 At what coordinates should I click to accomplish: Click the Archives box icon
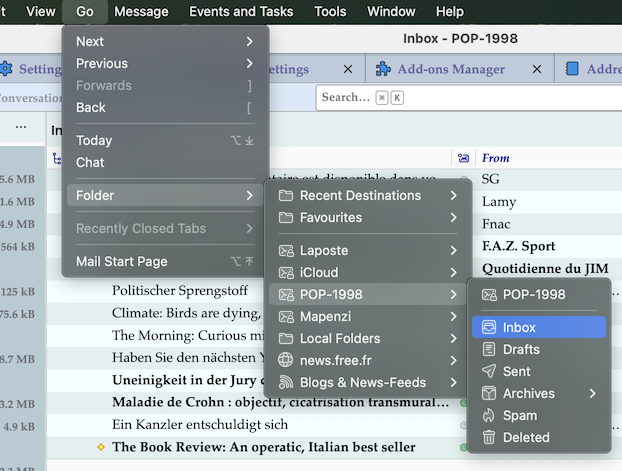(489, 394)
